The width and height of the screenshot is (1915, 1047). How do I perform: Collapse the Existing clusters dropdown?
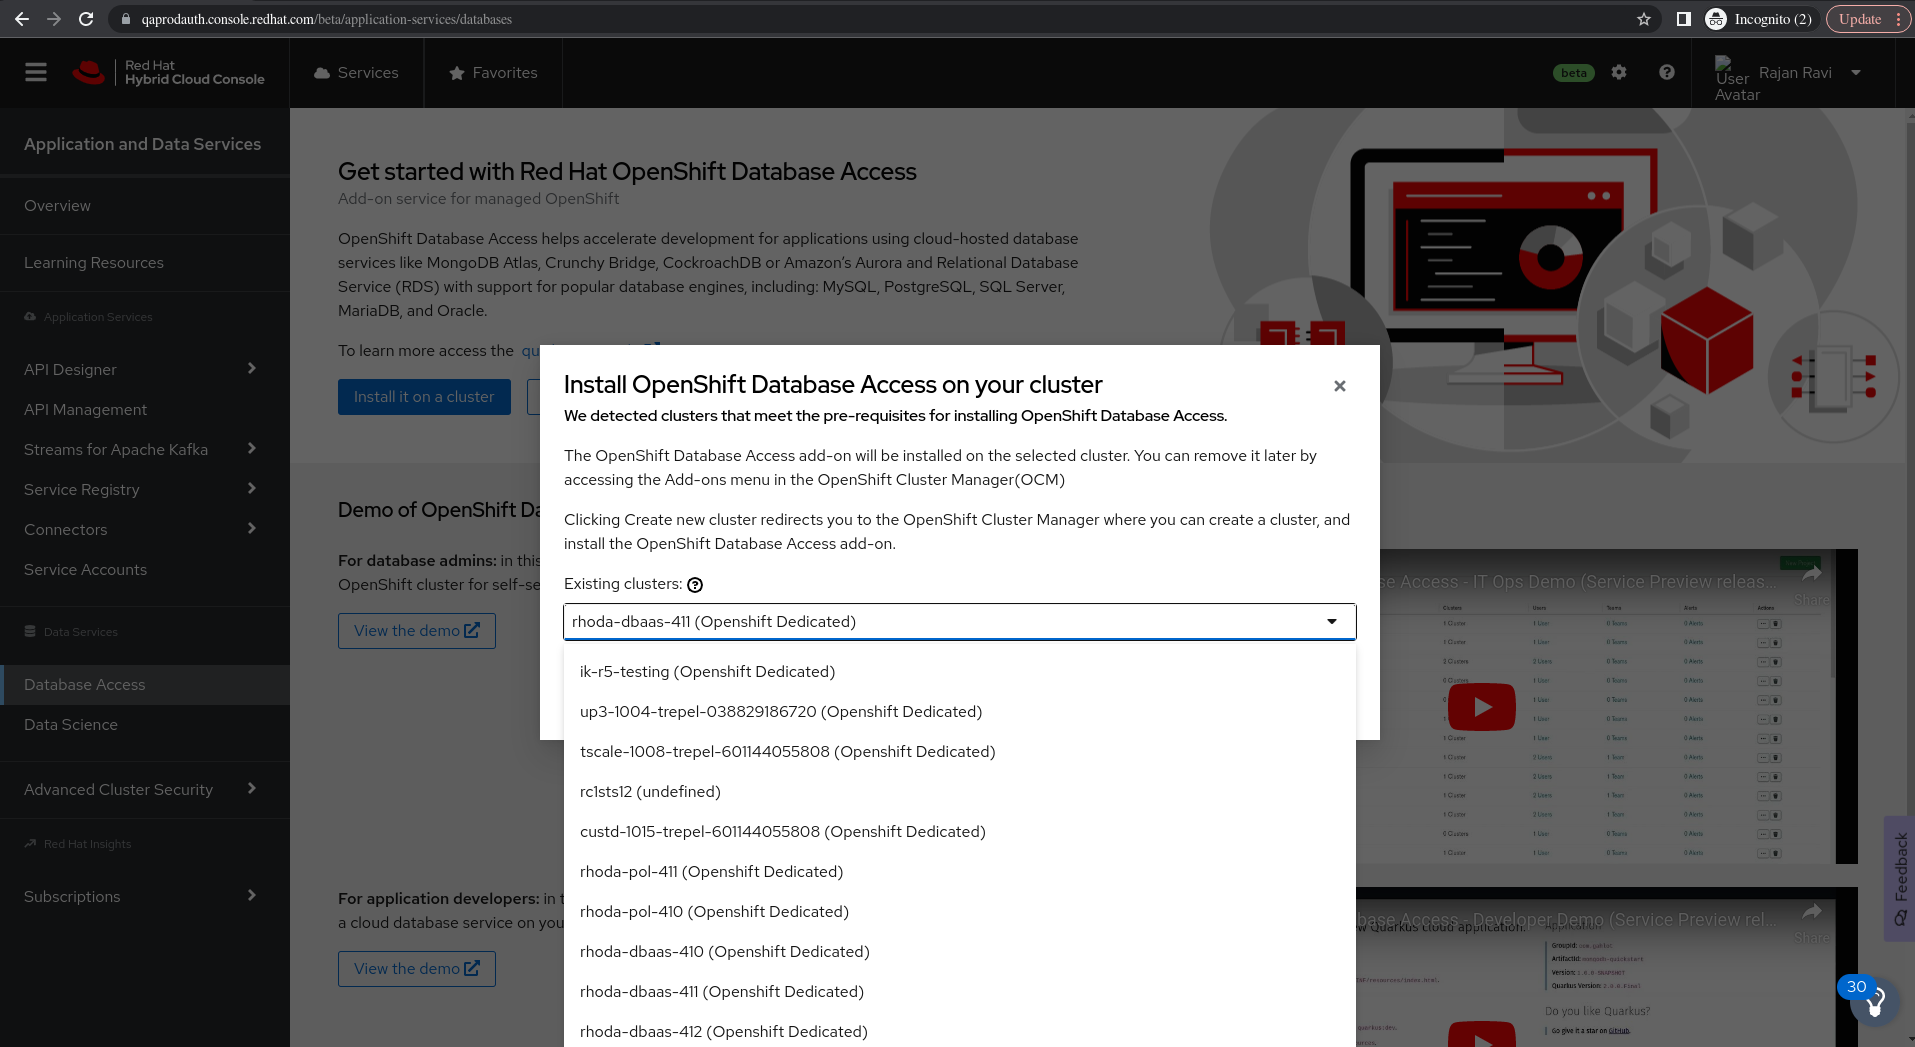(1332, 622)
